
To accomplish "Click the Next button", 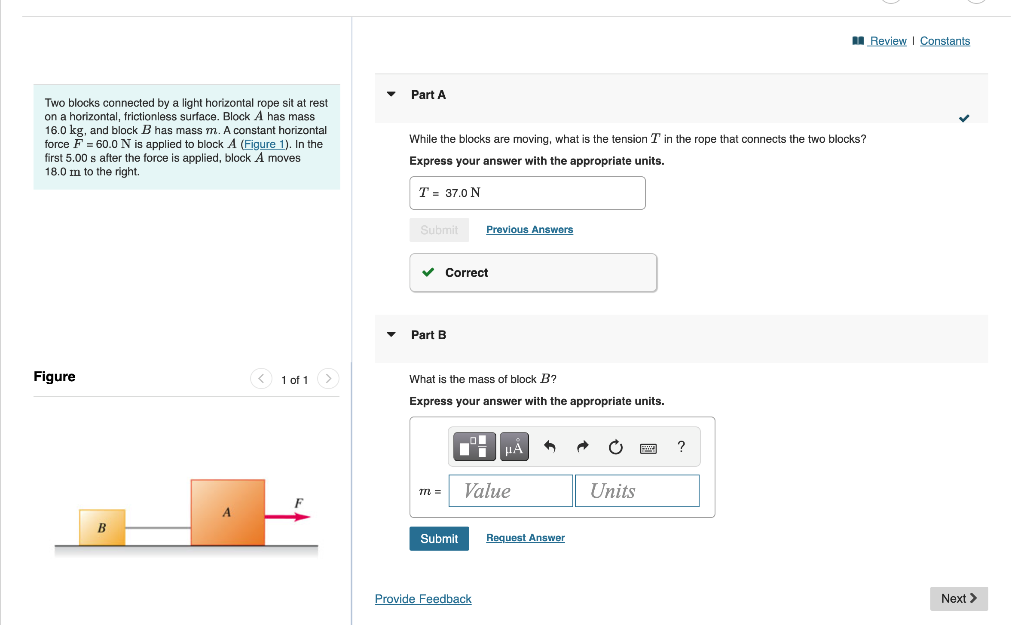I will pyautogui.click(x=957, y=598).
